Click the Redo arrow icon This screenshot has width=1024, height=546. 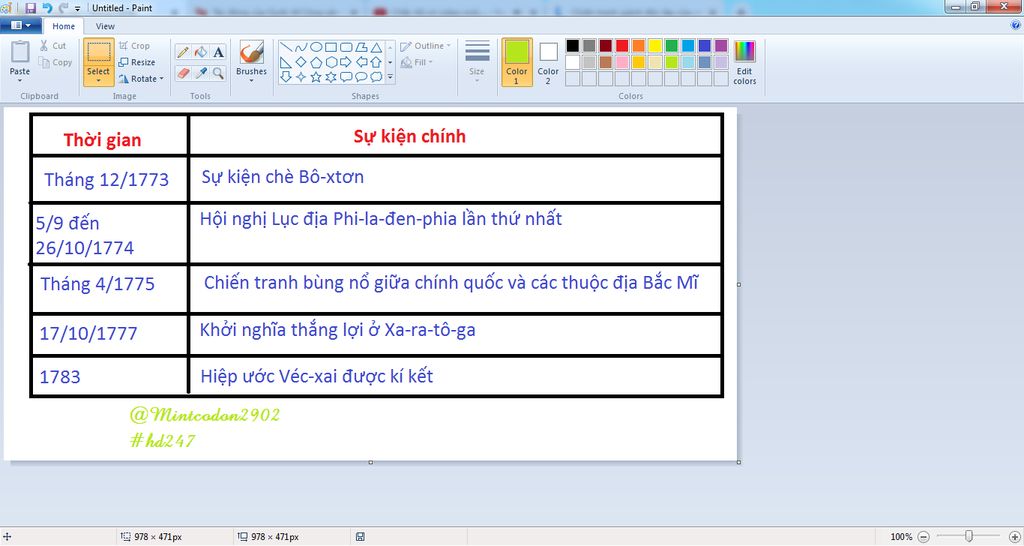point(63,8)
